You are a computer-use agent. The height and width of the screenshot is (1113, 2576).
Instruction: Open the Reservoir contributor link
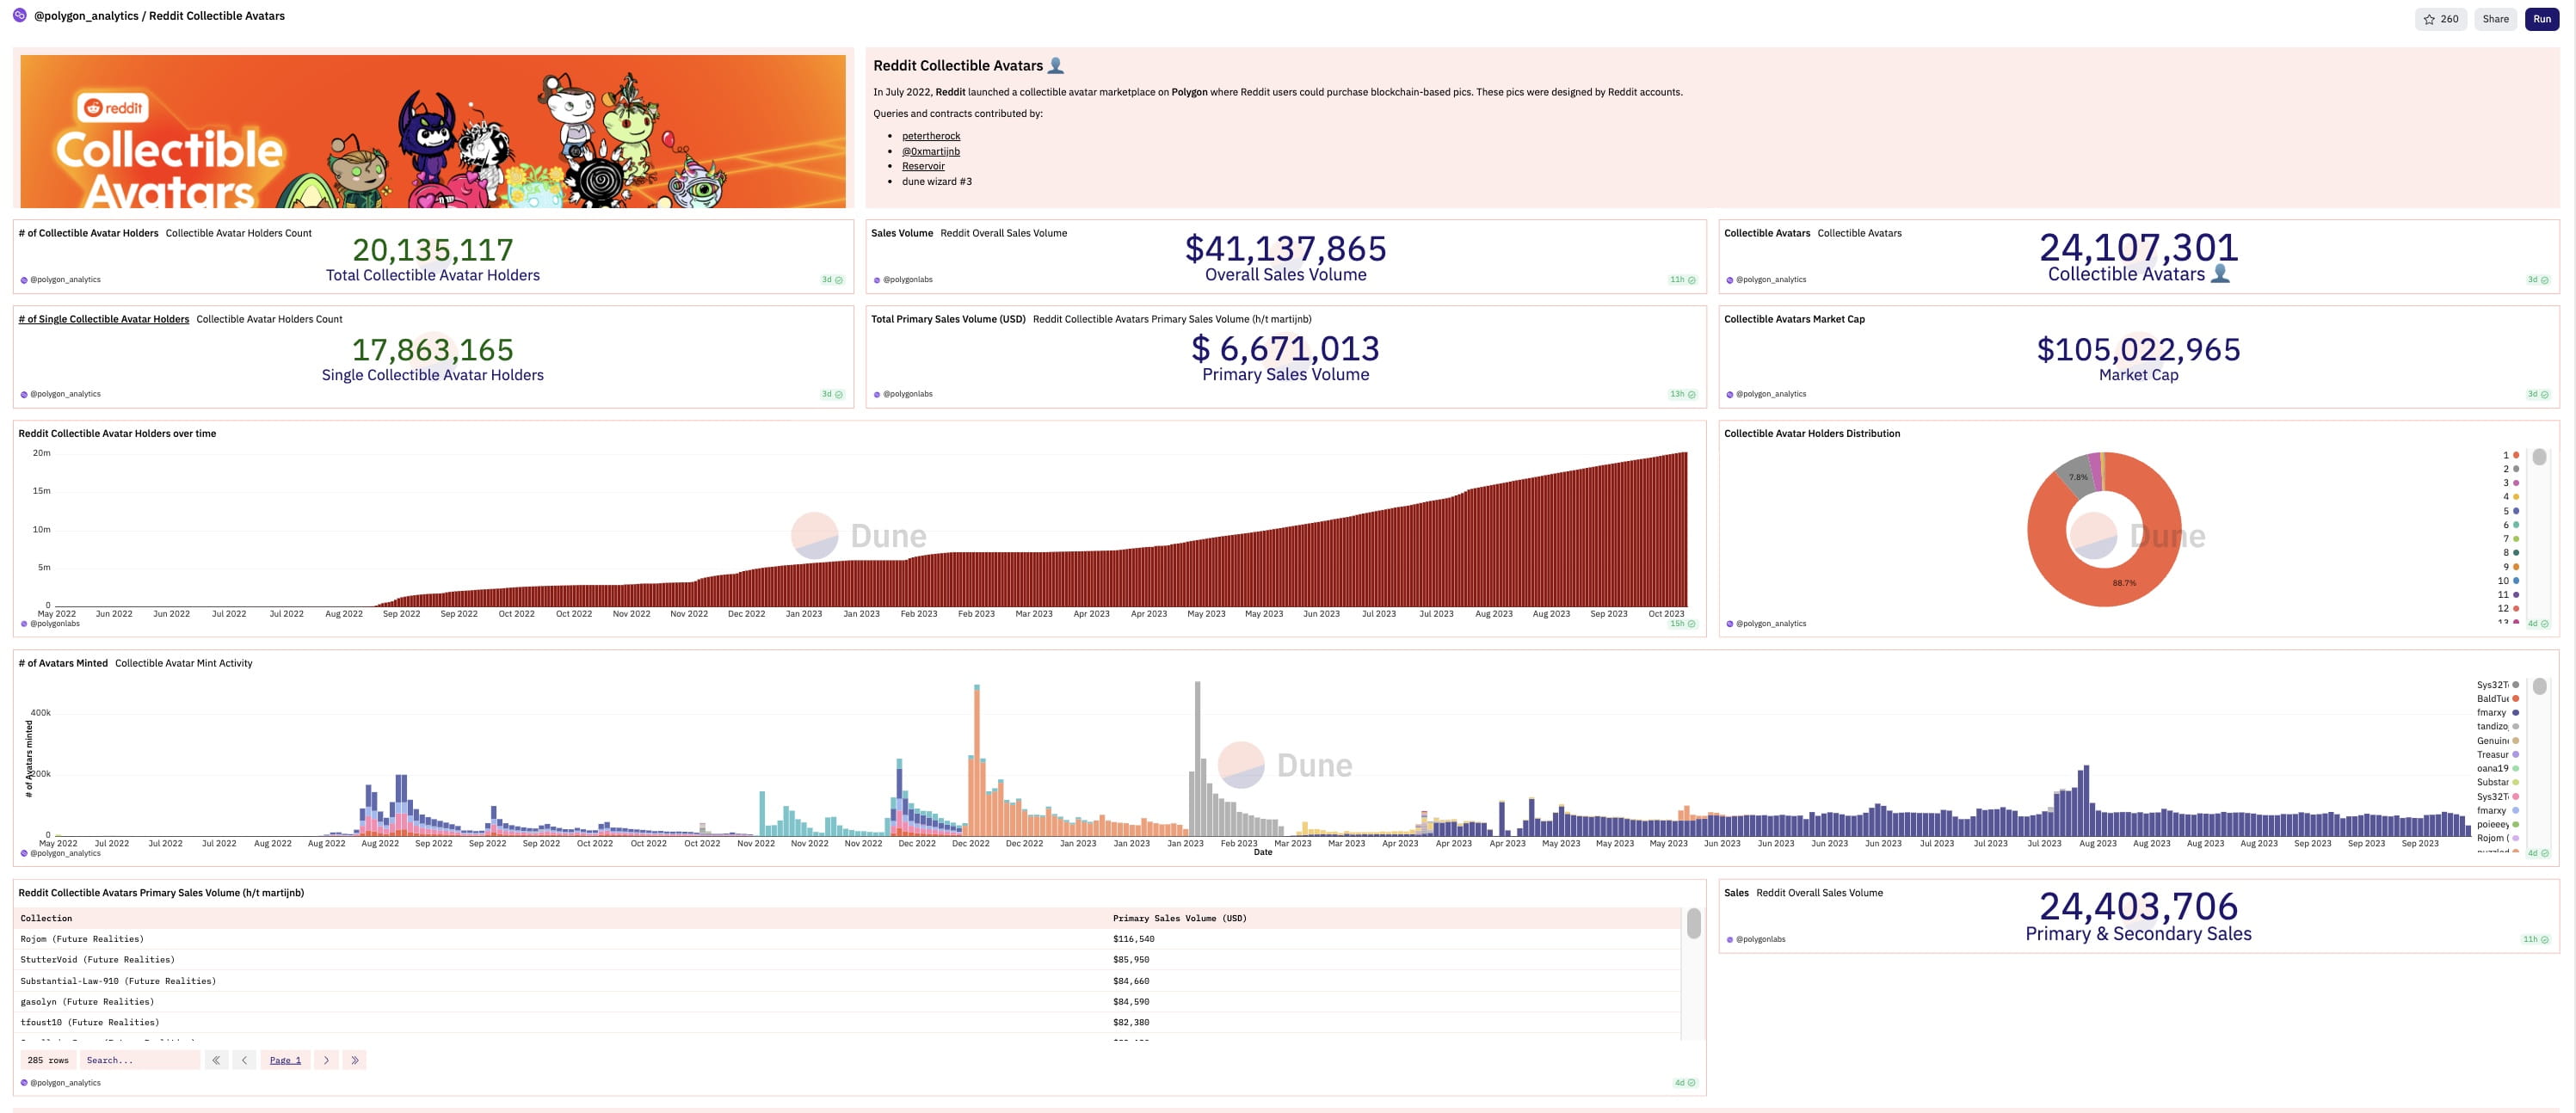click(922, 166)
